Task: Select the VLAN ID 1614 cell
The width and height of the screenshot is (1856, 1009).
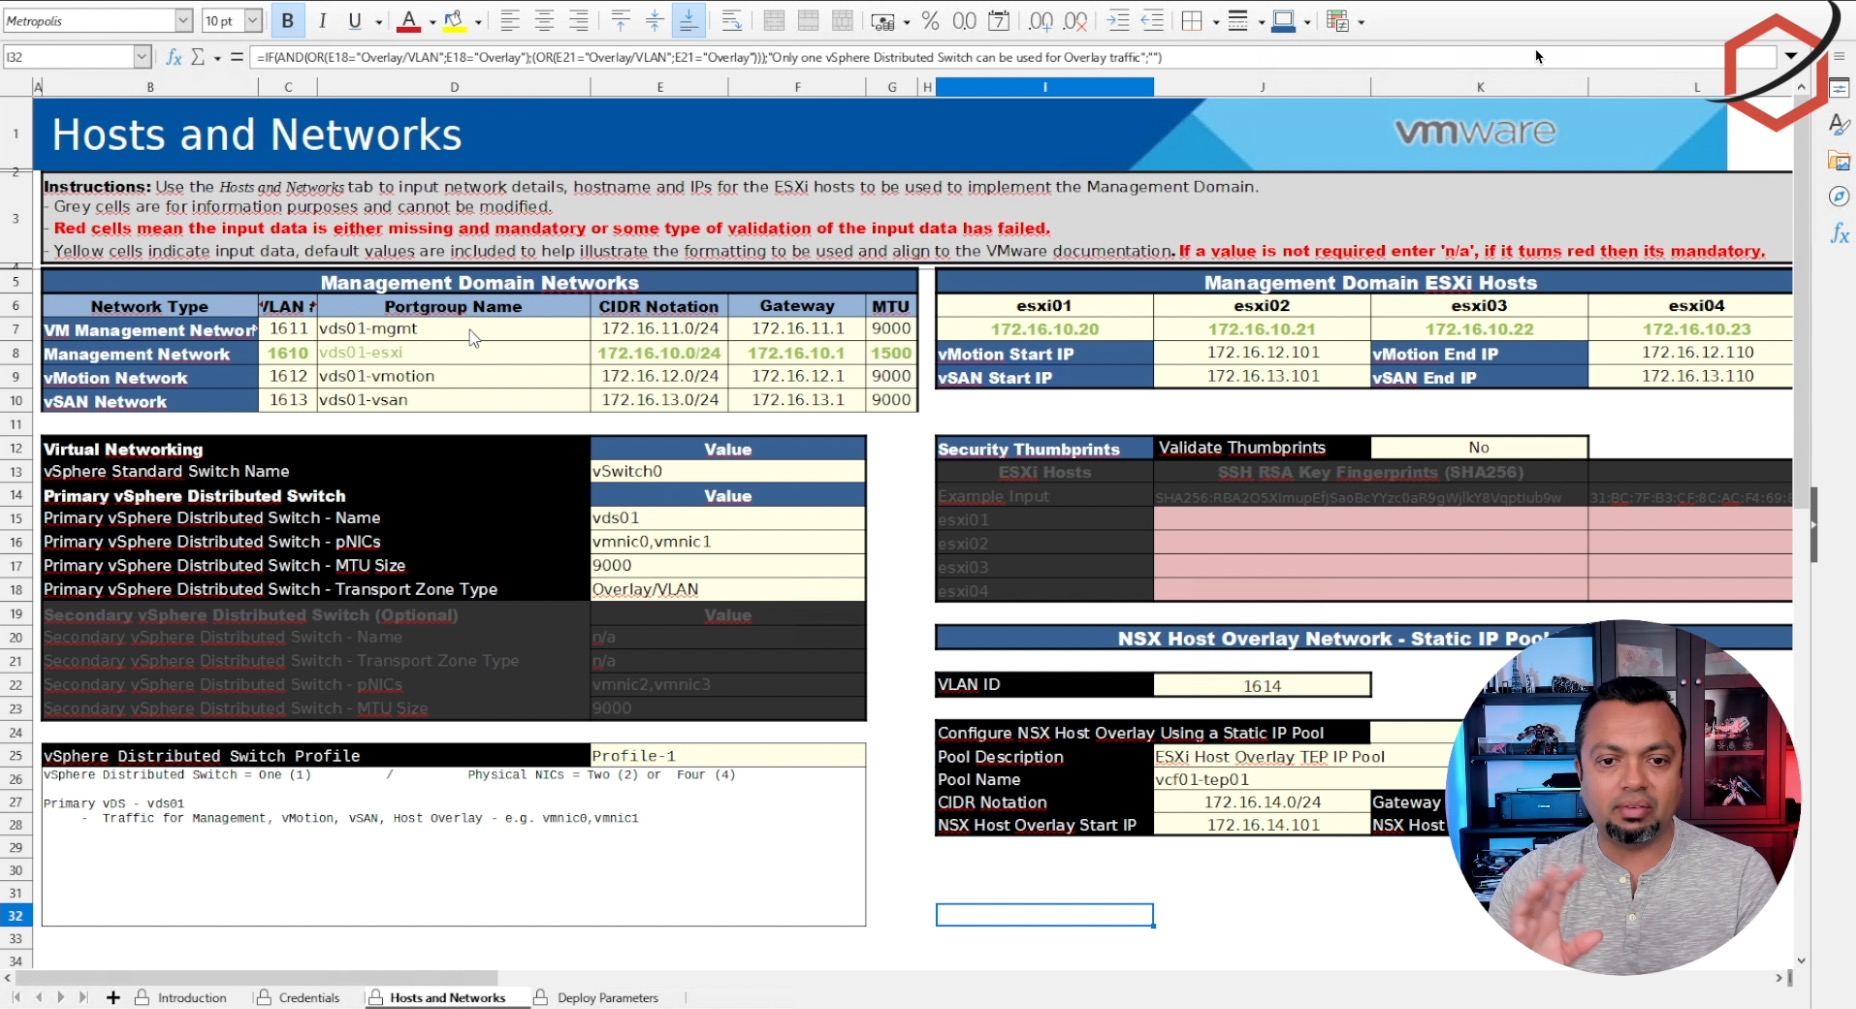Action: [1262, 685]
